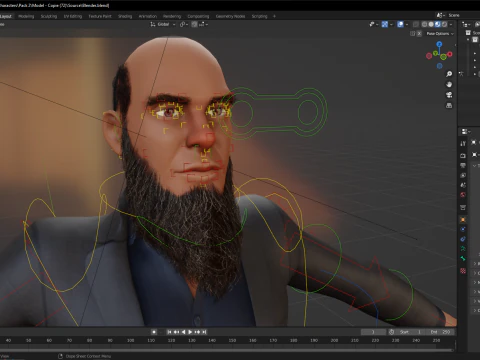Open the orange Object properties tab
The image size is (480, 360).
click(x=463, y=220)
